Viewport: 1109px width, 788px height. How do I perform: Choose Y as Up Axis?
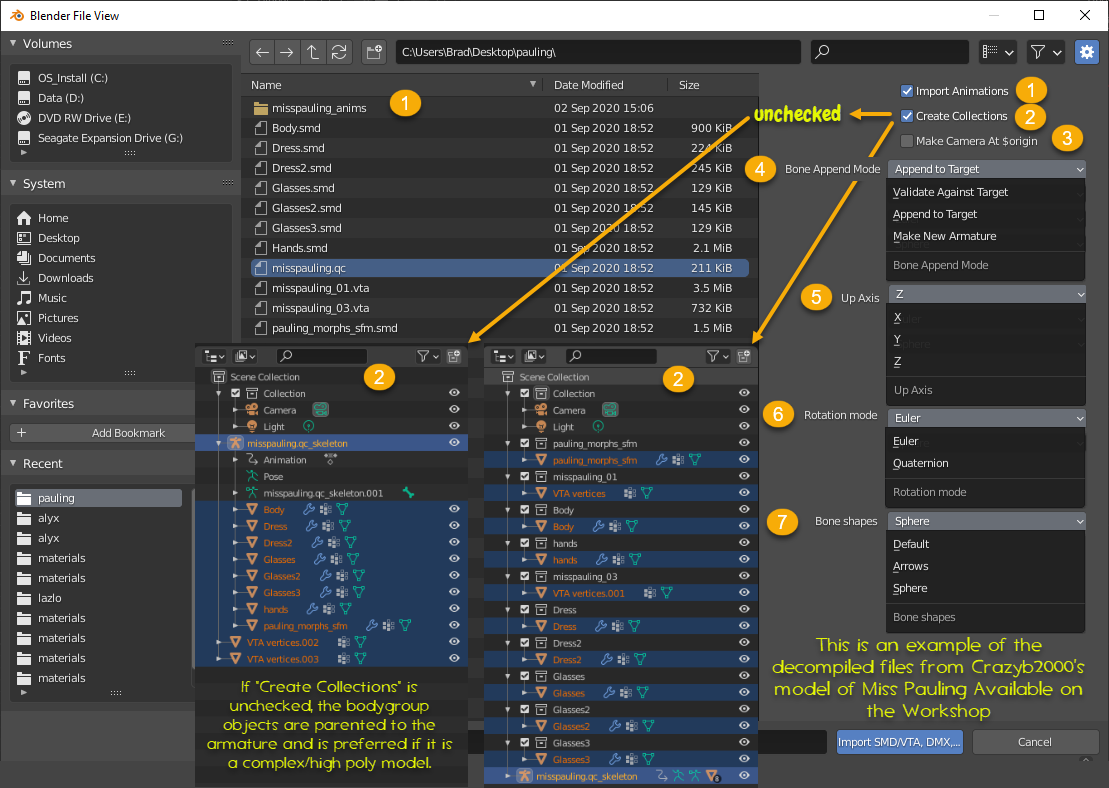coord(985,340)
